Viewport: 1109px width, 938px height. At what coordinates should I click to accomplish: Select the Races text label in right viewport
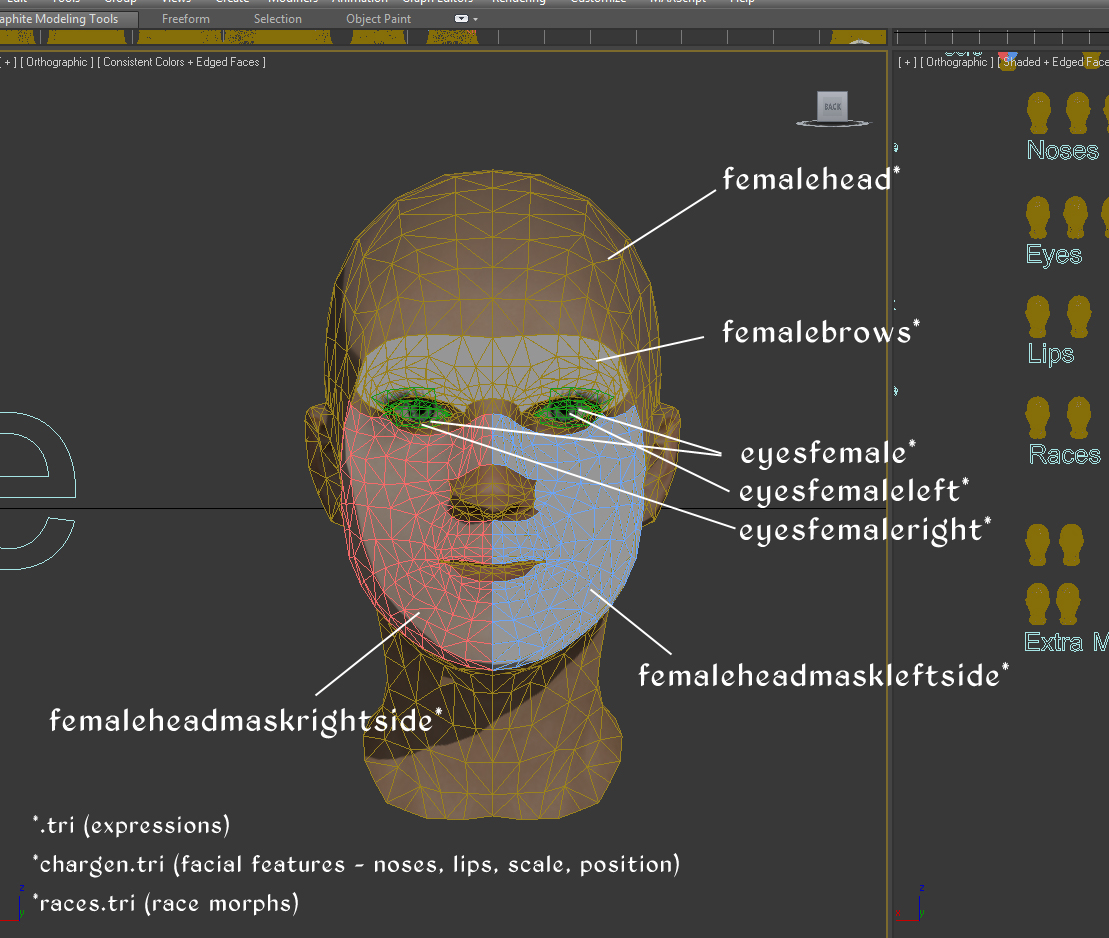tap(1064, 454)
